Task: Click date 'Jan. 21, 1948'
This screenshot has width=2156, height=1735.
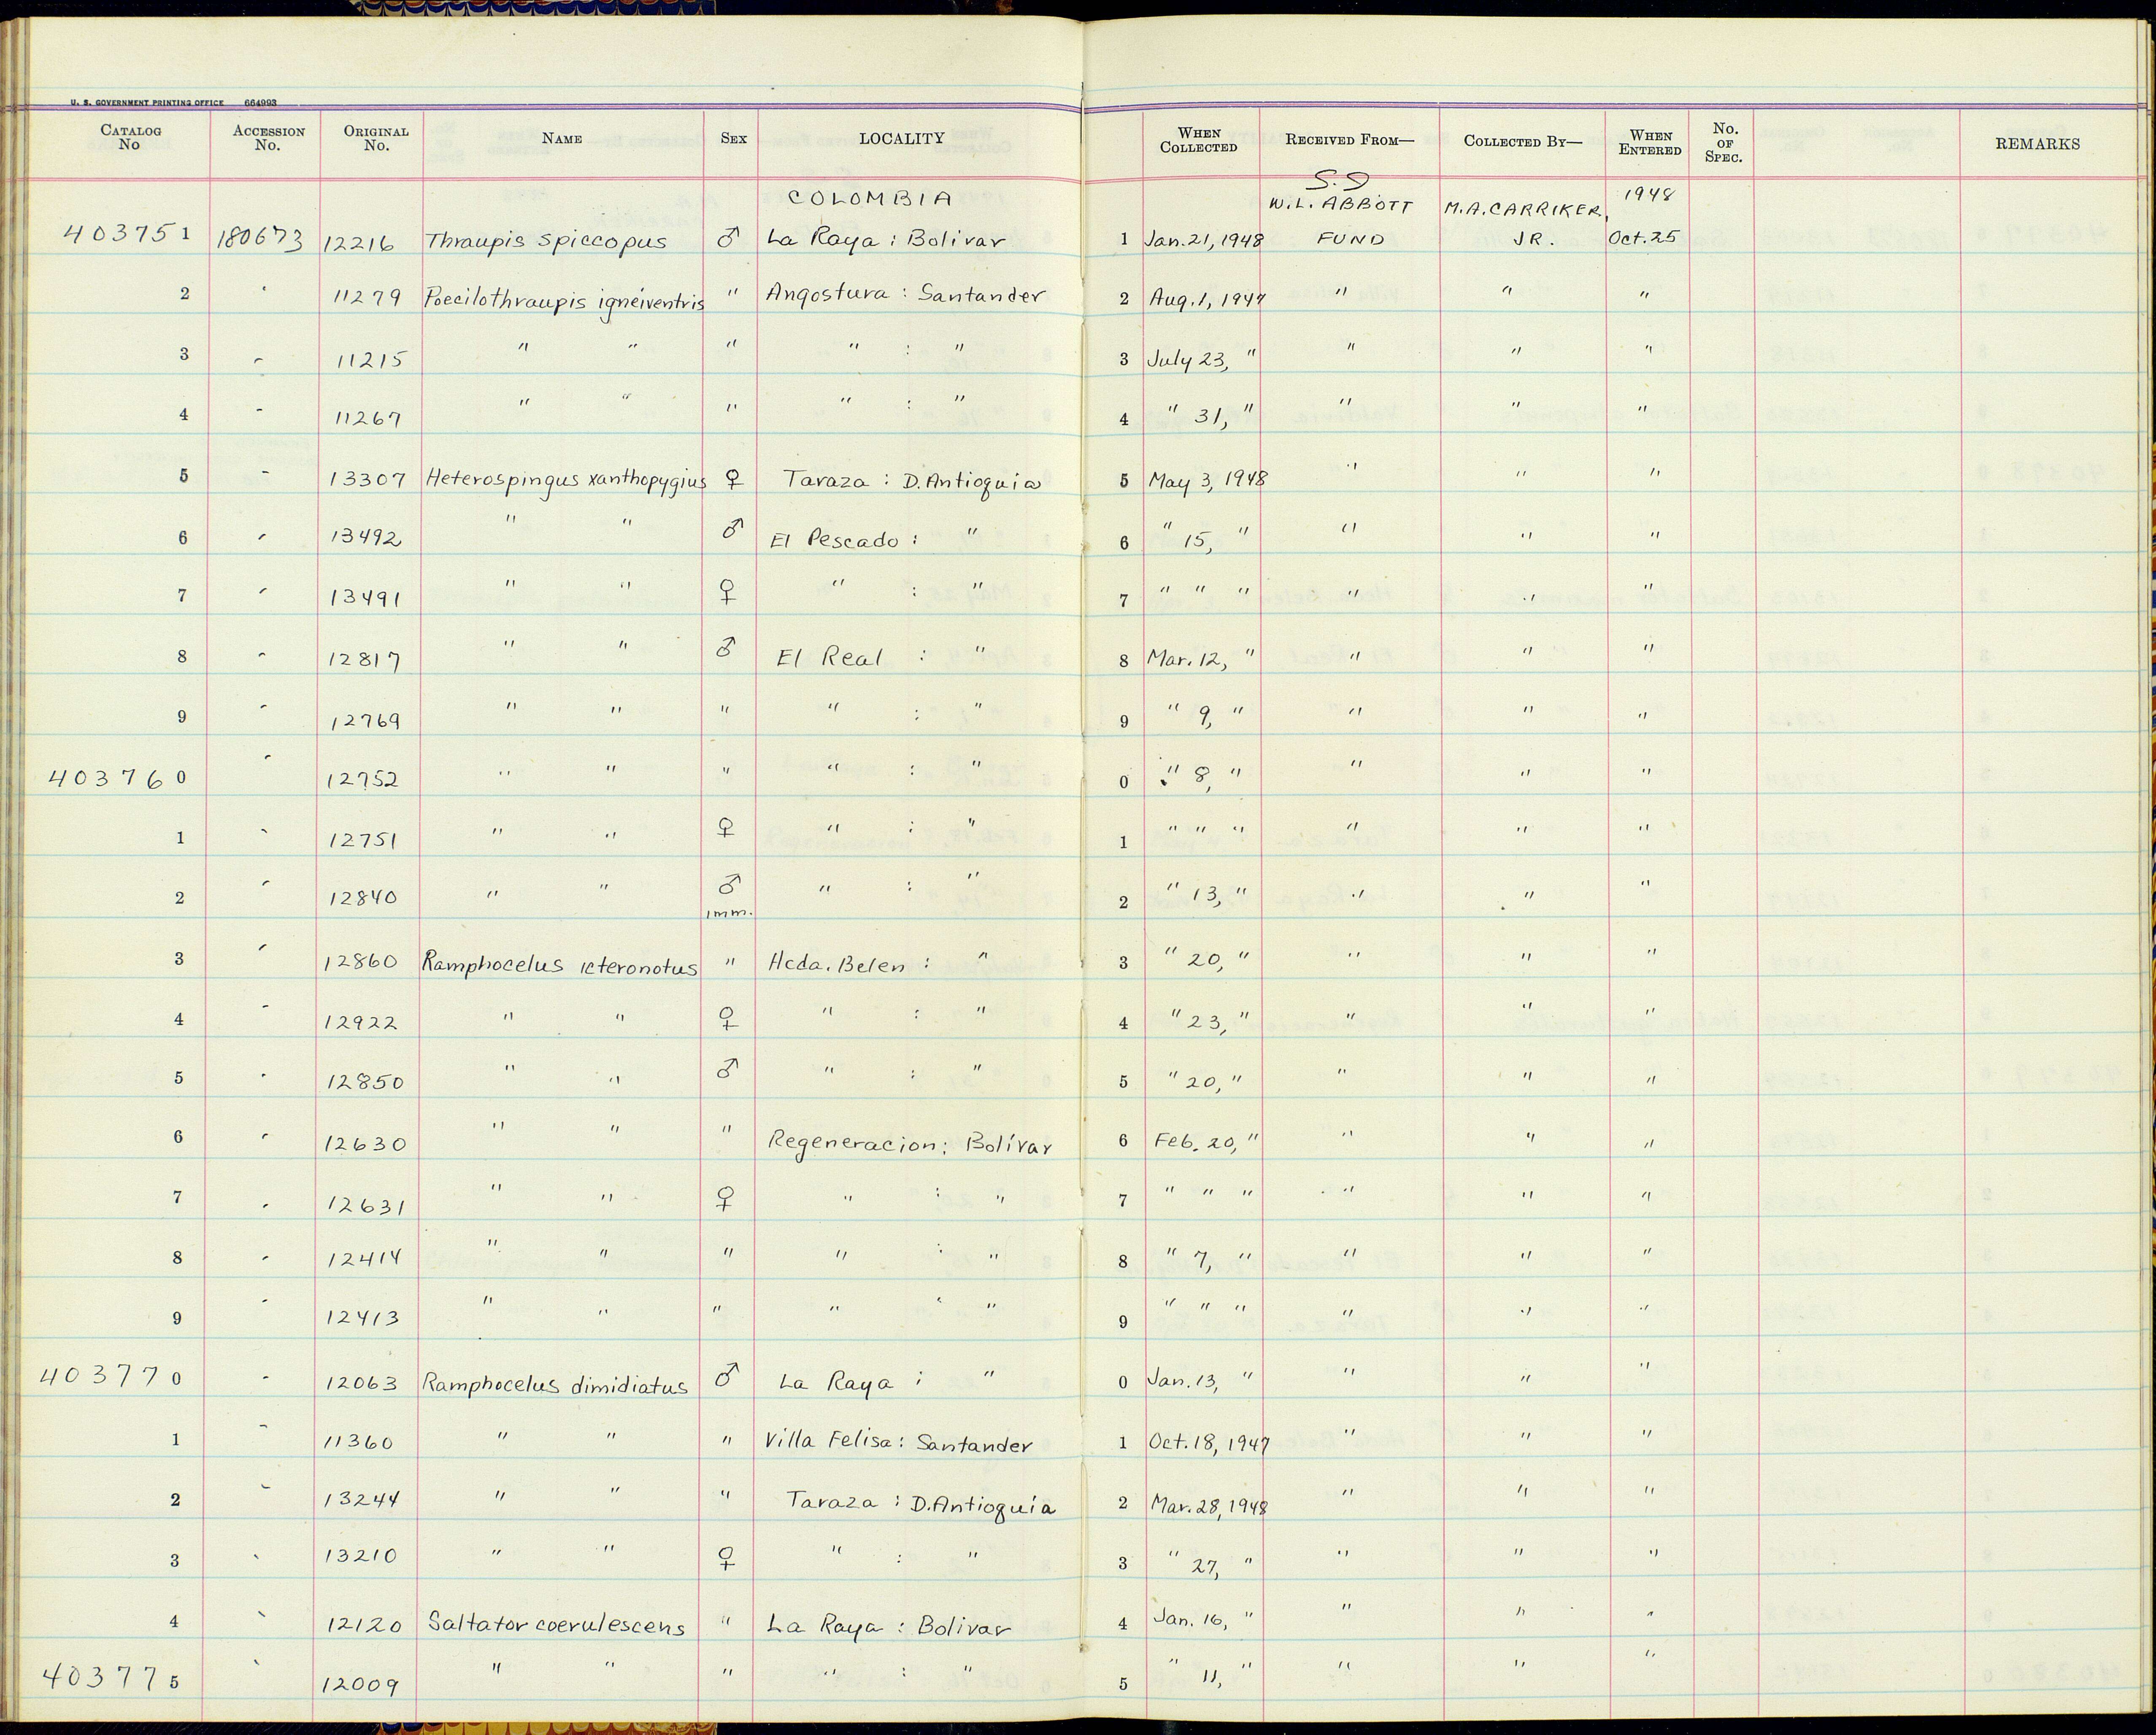Action: 1205,240
